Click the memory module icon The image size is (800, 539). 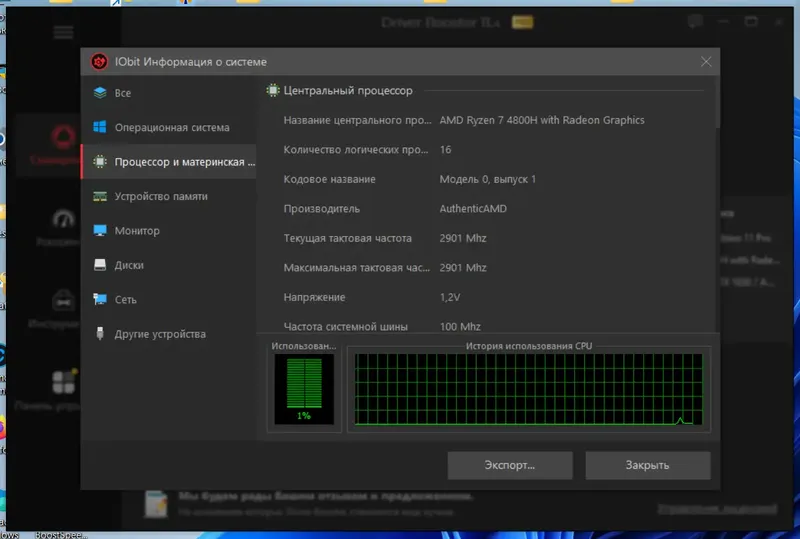click(x=100, y=196)
